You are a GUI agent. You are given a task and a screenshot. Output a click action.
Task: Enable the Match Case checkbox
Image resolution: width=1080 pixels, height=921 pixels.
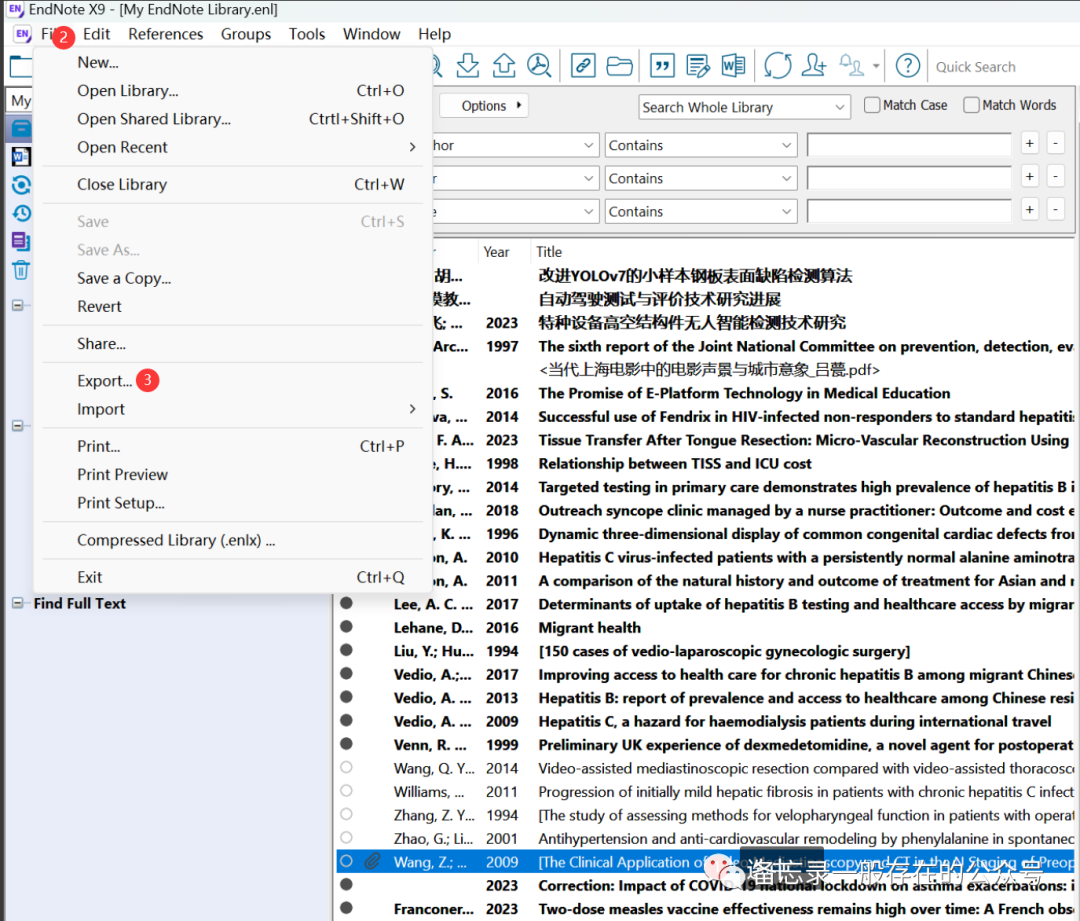(x=872, y=105)
